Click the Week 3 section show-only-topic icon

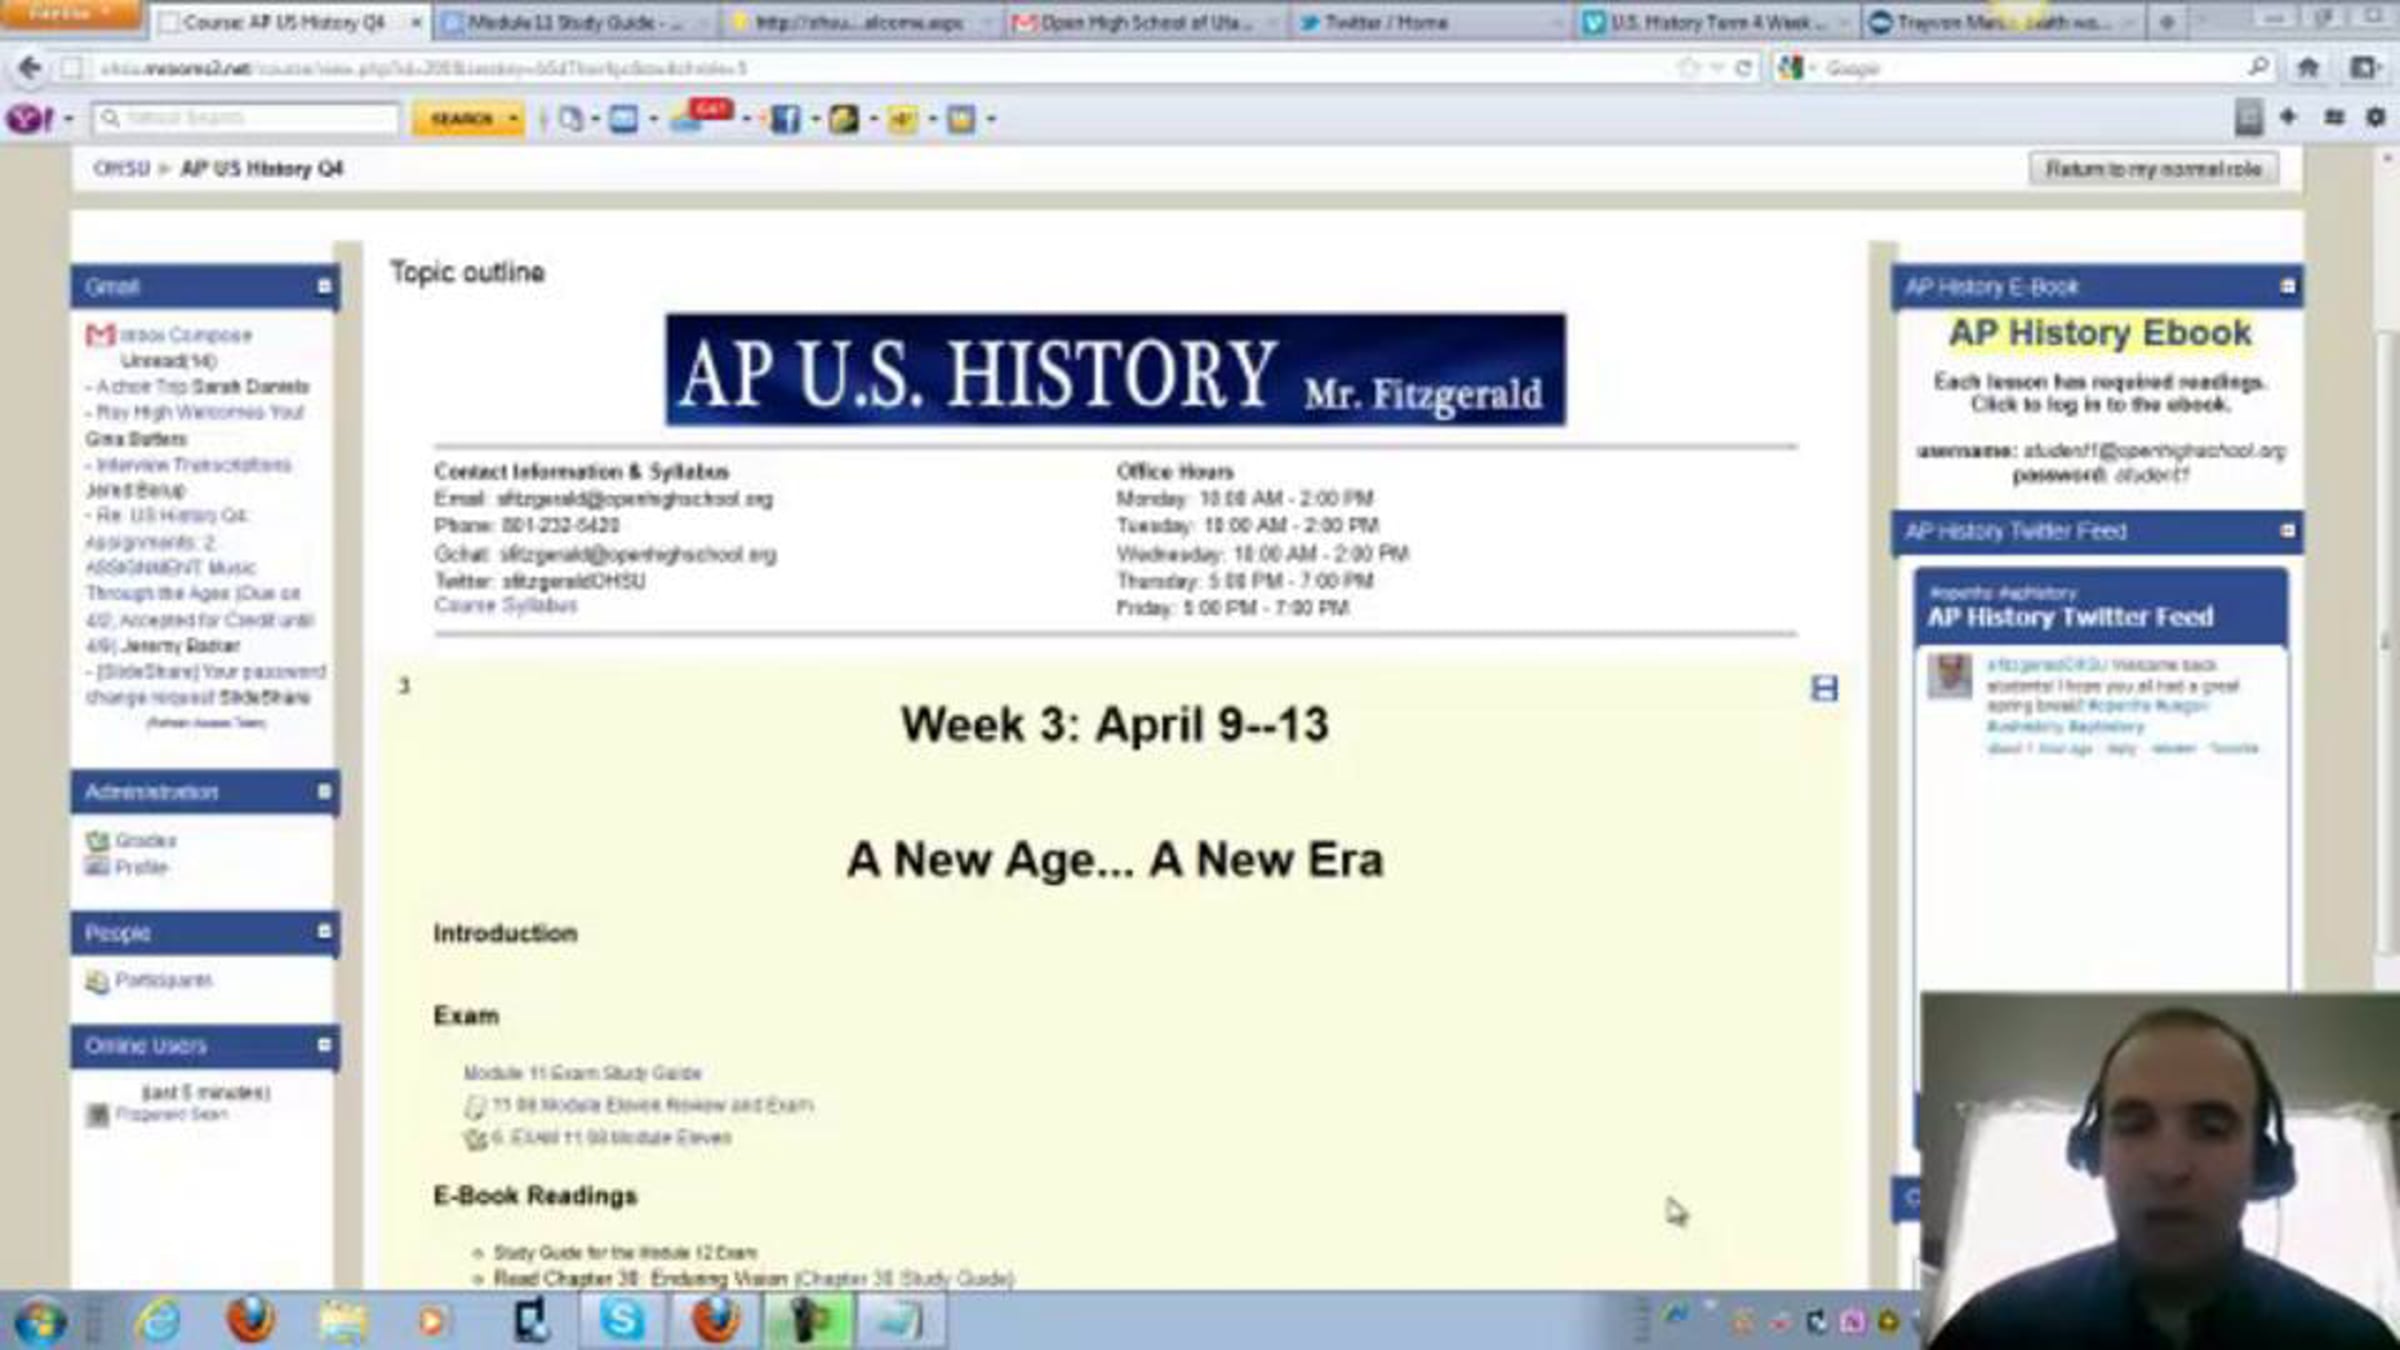point(1824,688)
